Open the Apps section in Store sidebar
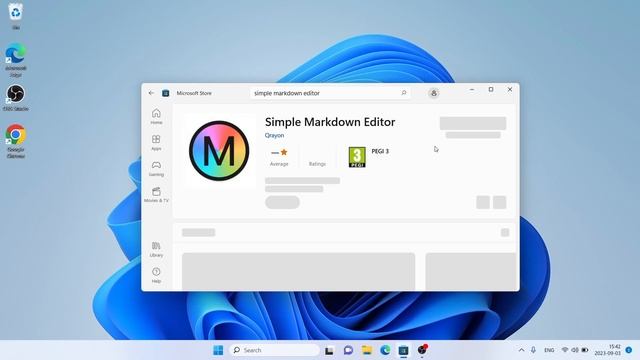 pos(156,142)
